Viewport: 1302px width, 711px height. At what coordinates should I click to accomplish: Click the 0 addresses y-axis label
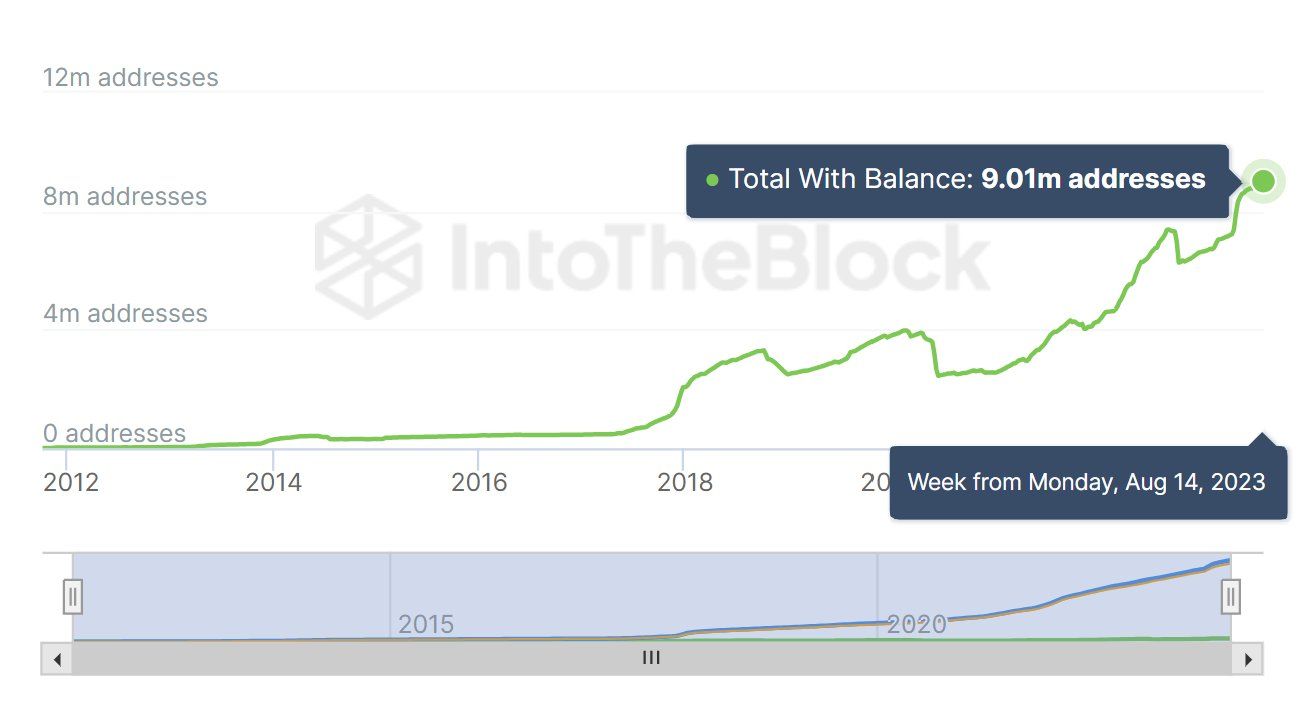point(114,434)
